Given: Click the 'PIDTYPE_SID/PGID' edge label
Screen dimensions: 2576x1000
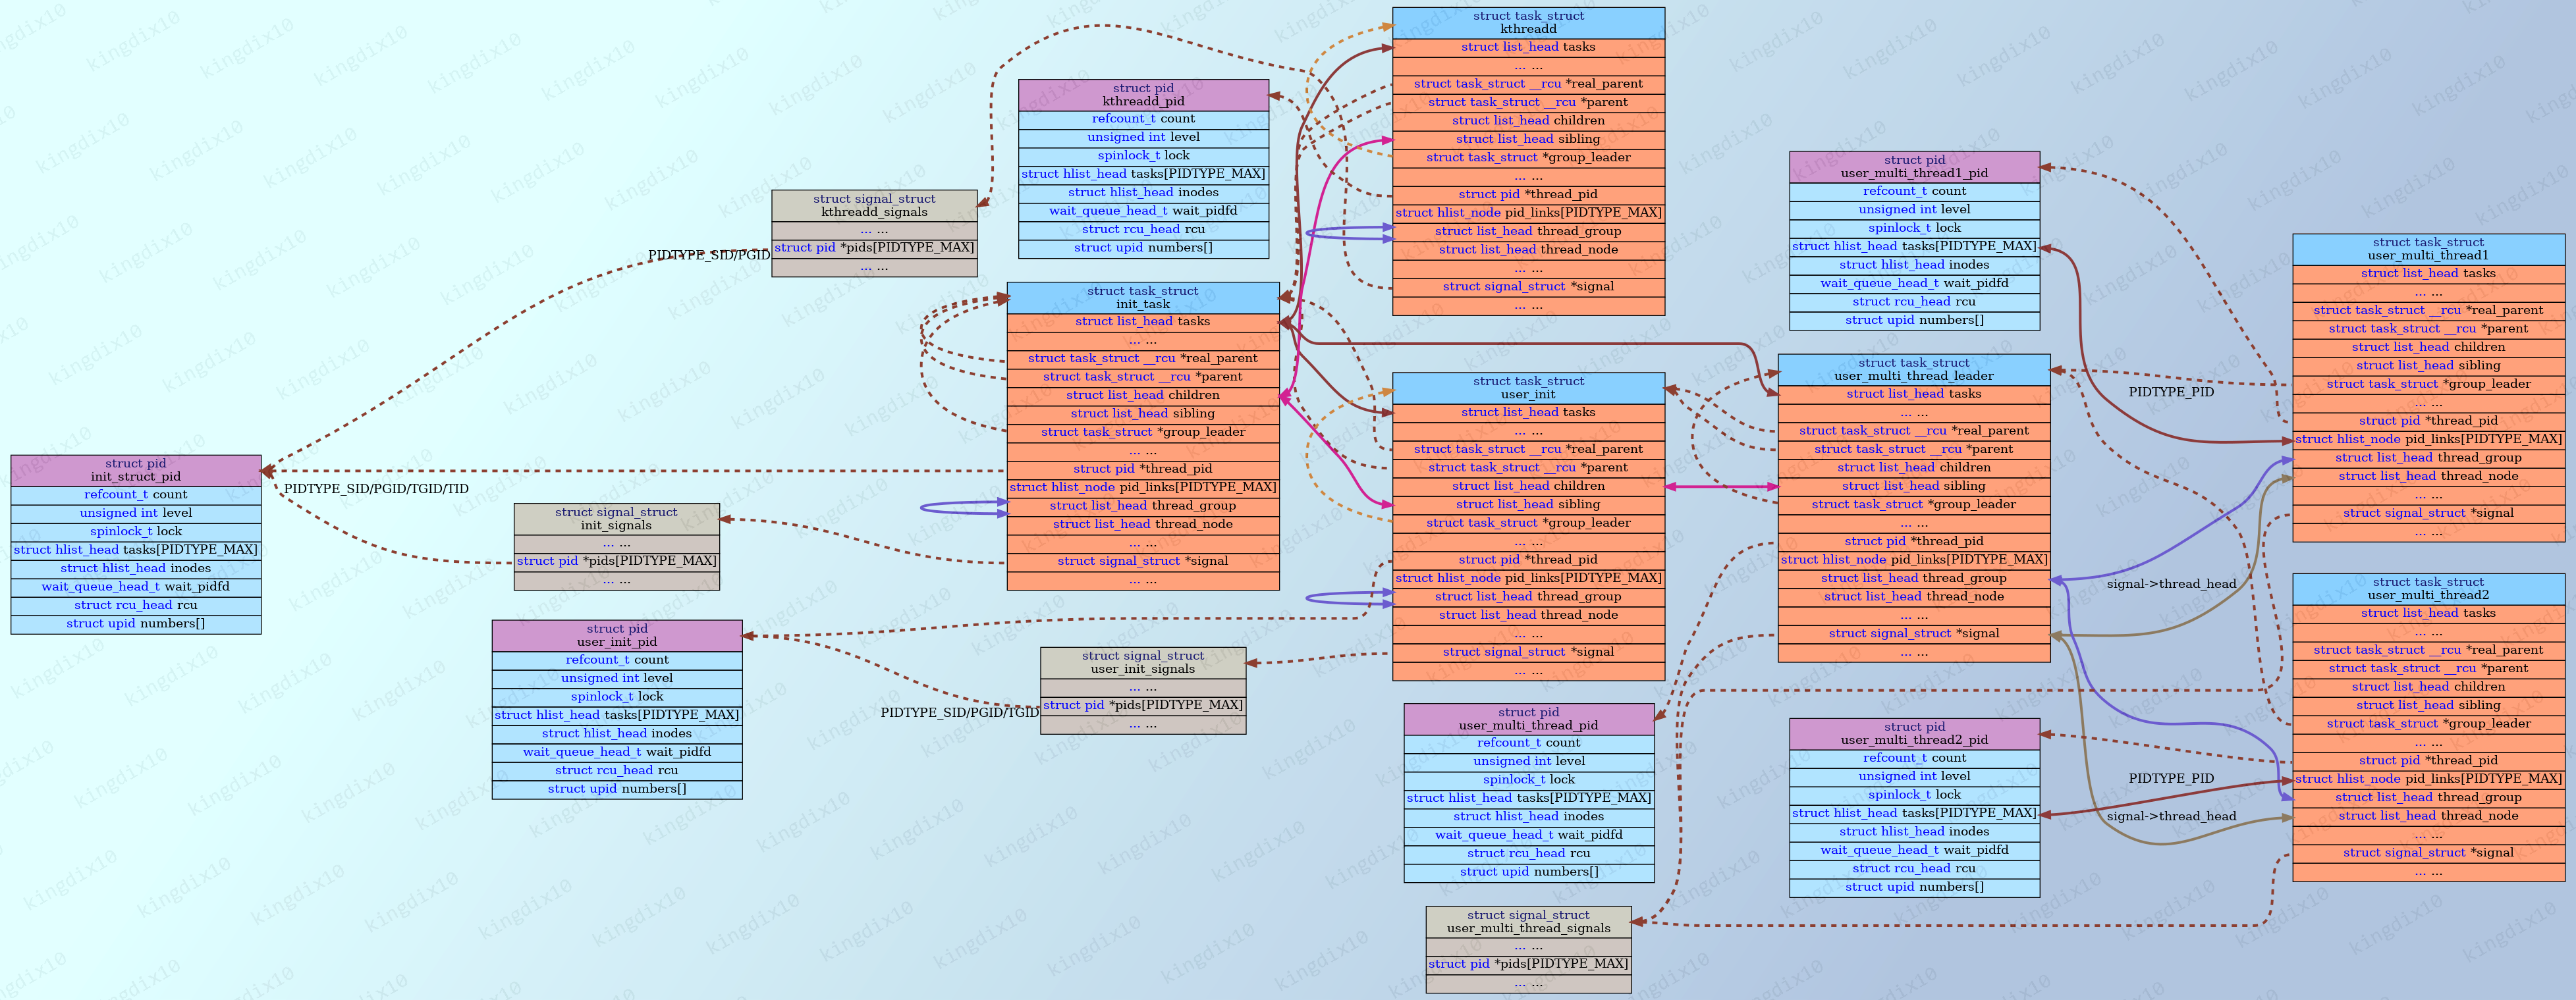Looking at the screenshot, I should (x=709, y=255).
